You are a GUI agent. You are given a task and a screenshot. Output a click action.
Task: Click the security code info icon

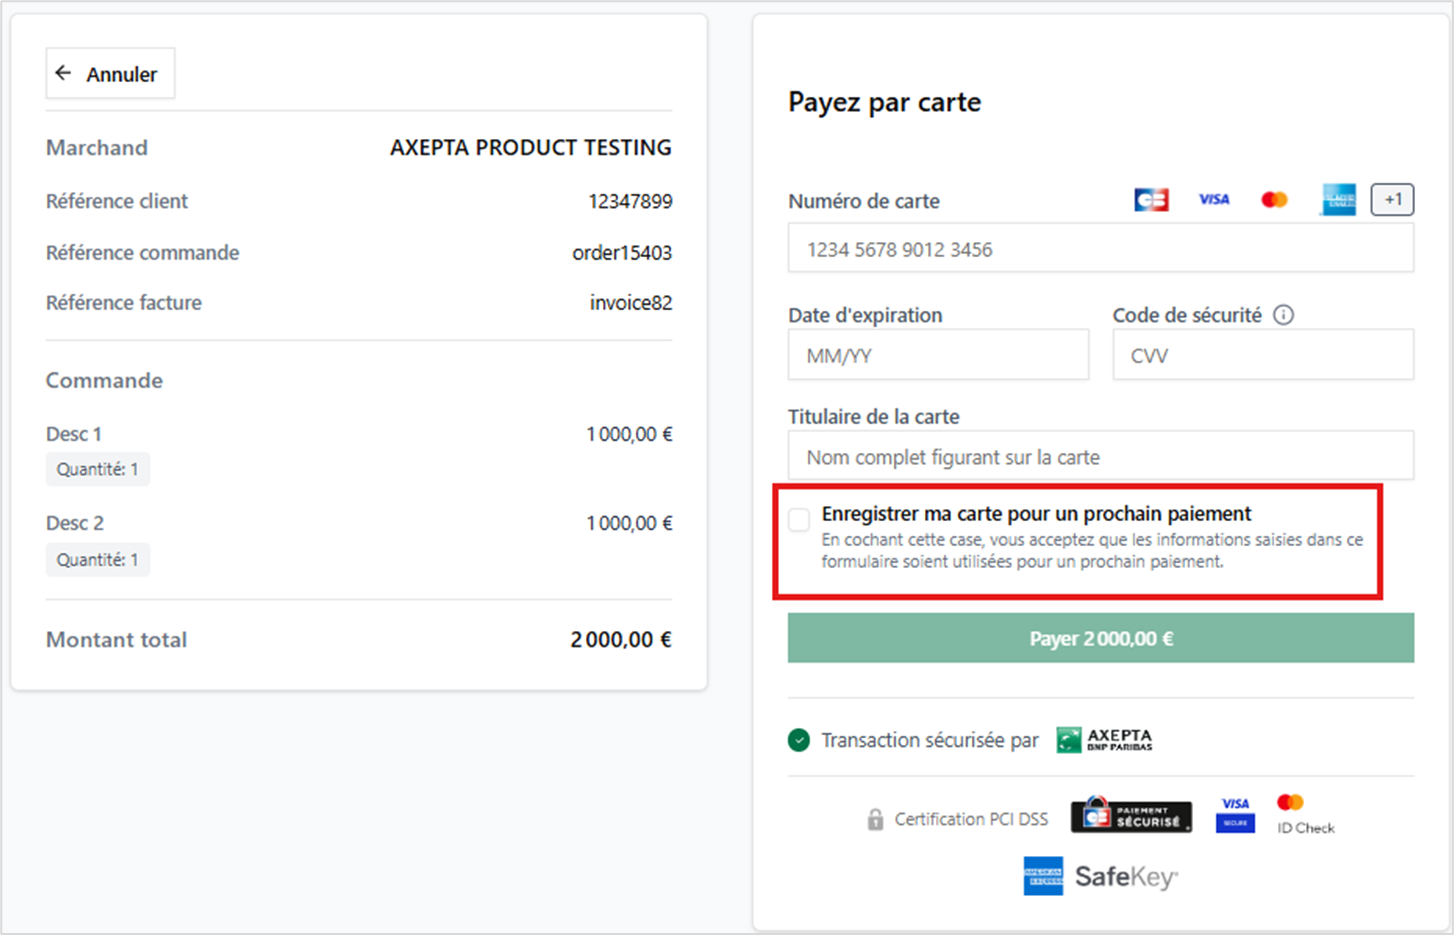click(x=1284, y=315)
